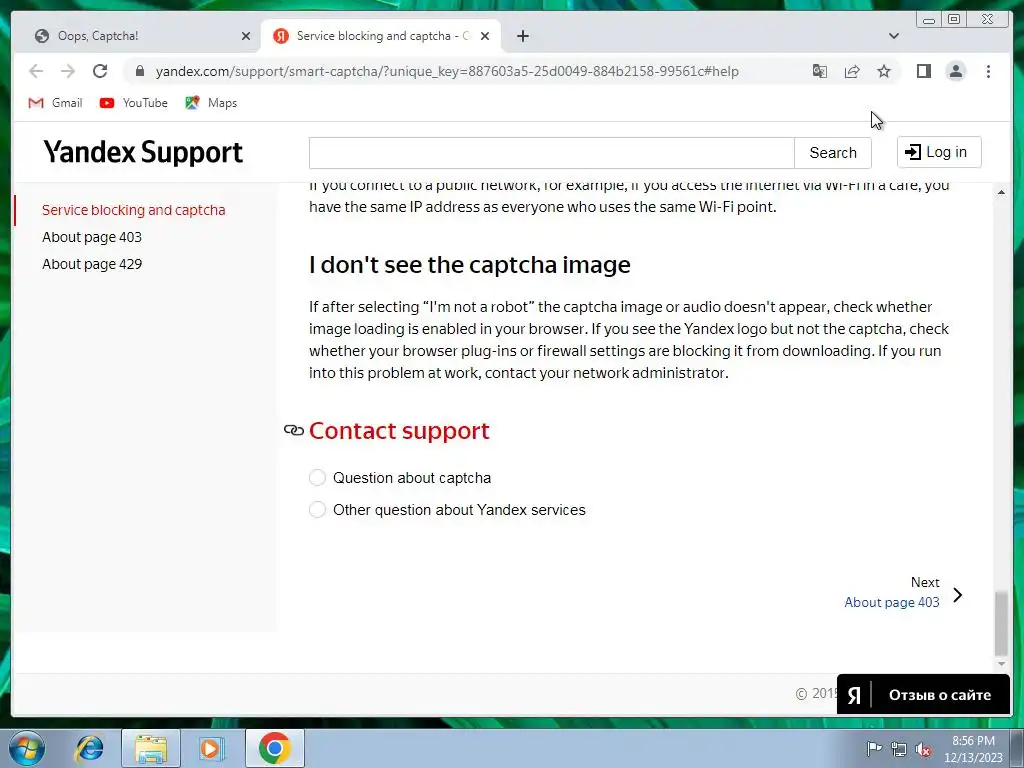Image resolution: width=1024 pixels, height=768 pixels.
Task: Close the Service blocking and captcha tab
Action: (485, 36)
